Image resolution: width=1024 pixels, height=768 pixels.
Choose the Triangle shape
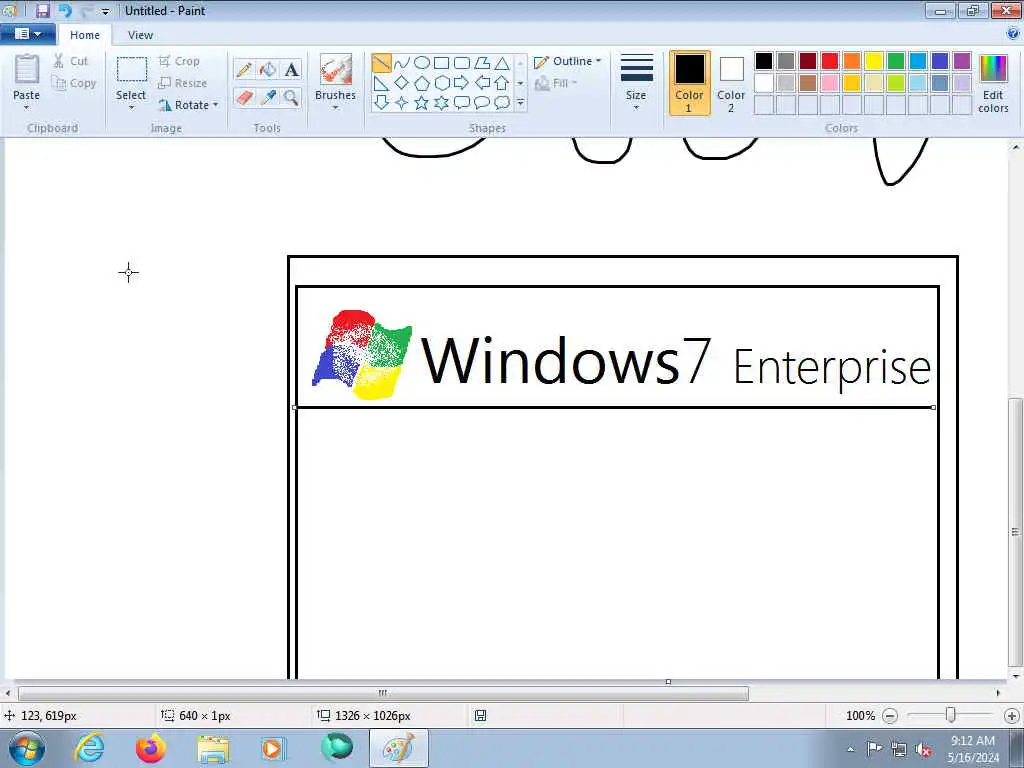(x=502, y=63)
